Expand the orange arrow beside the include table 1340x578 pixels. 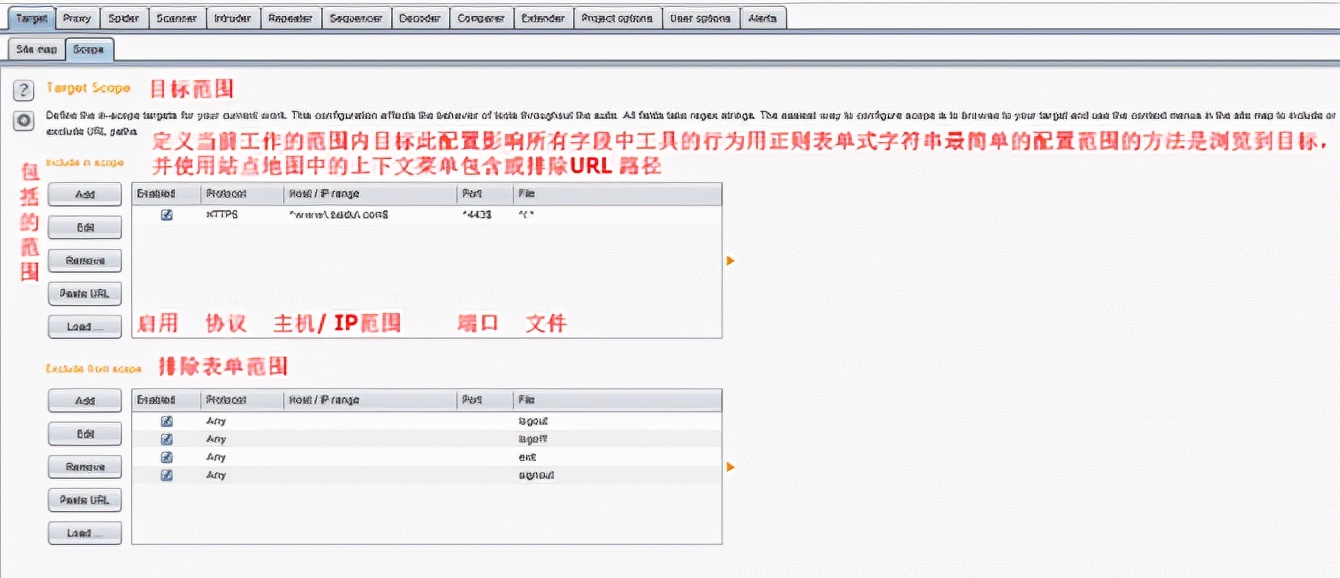click(731, 261)
